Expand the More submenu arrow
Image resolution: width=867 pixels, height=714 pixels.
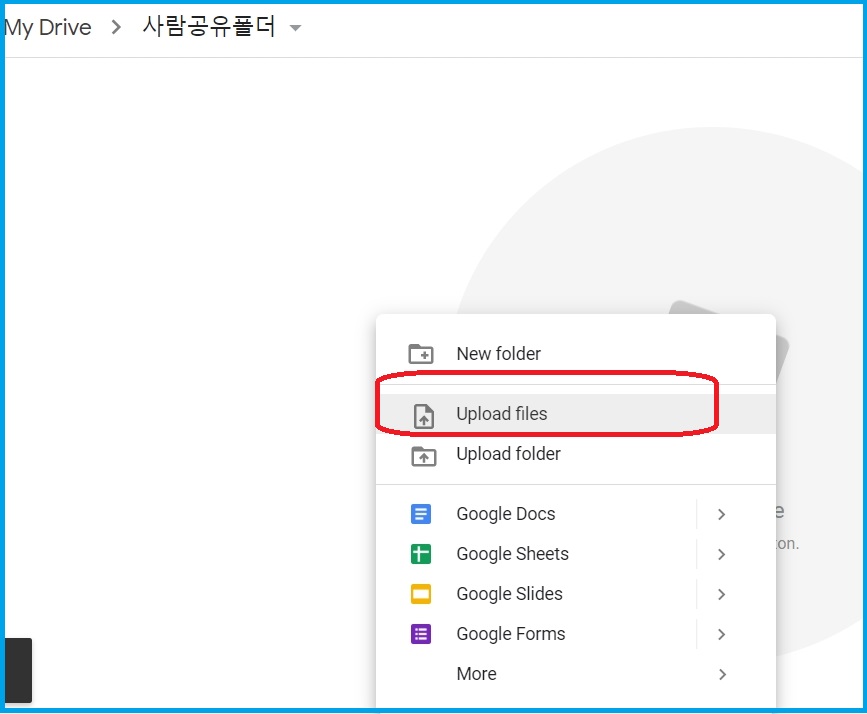coord(722,674)
